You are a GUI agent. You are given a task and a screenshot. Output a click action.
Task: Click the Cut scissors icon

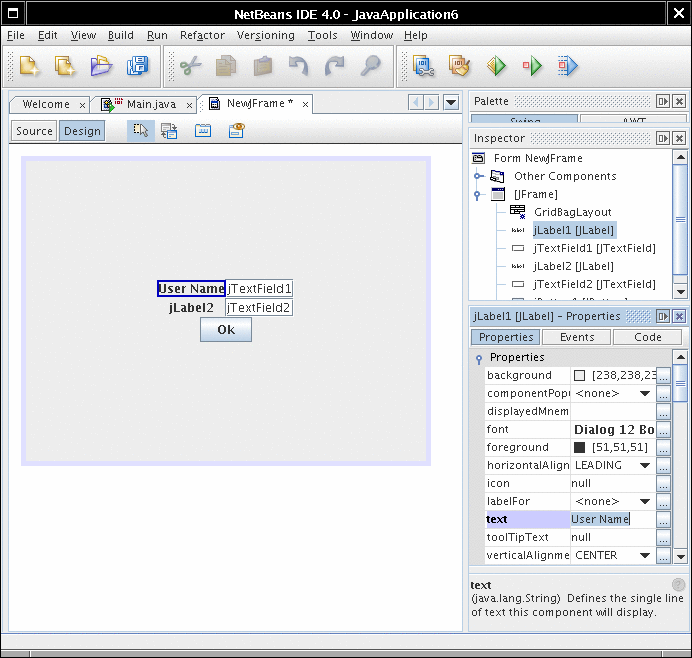(190, 67)
